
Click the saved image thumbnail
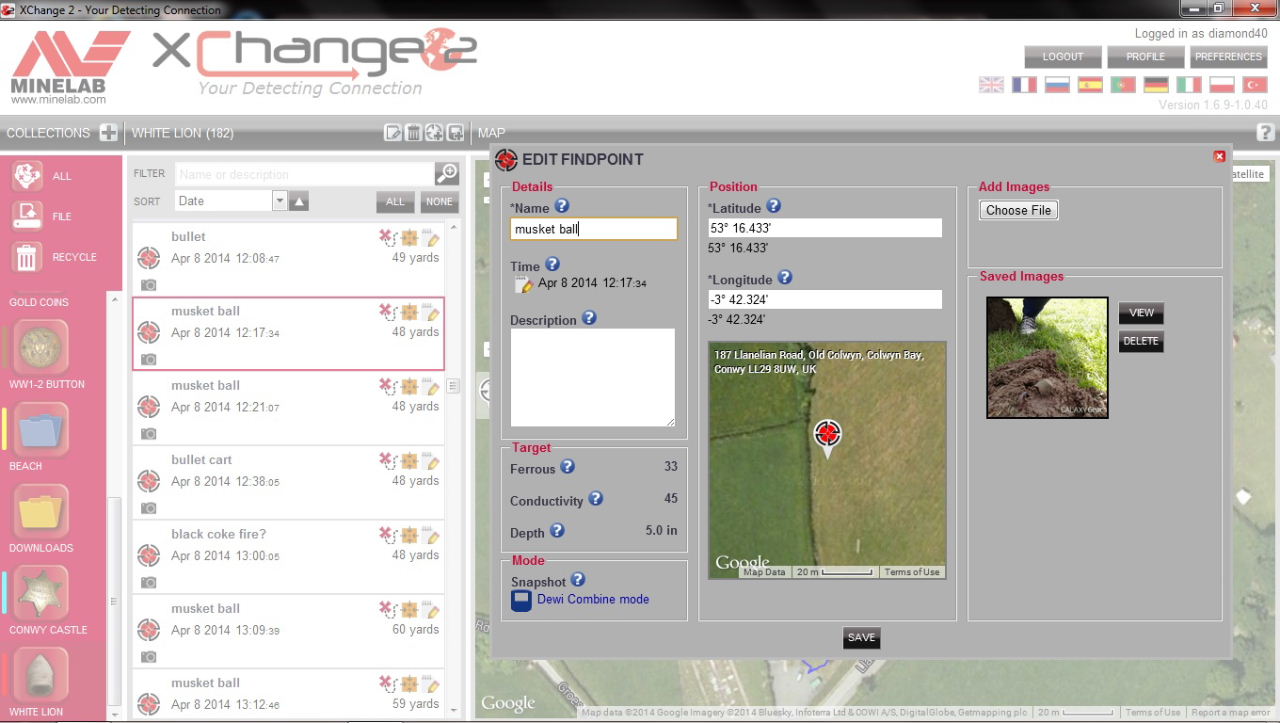click(1047, 357)
